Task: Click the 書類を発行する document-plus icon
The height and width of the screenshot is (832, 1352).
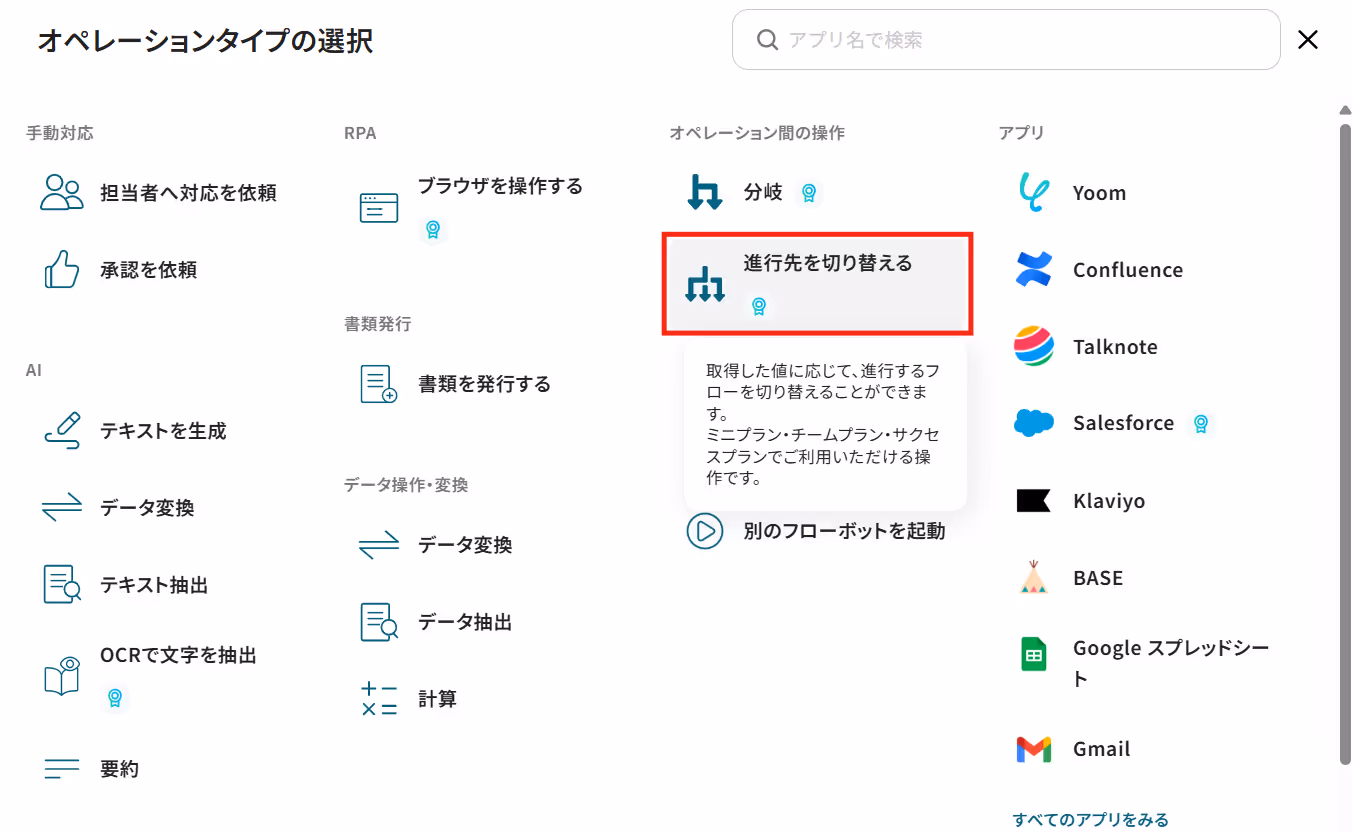Action: tap(379, 384)
